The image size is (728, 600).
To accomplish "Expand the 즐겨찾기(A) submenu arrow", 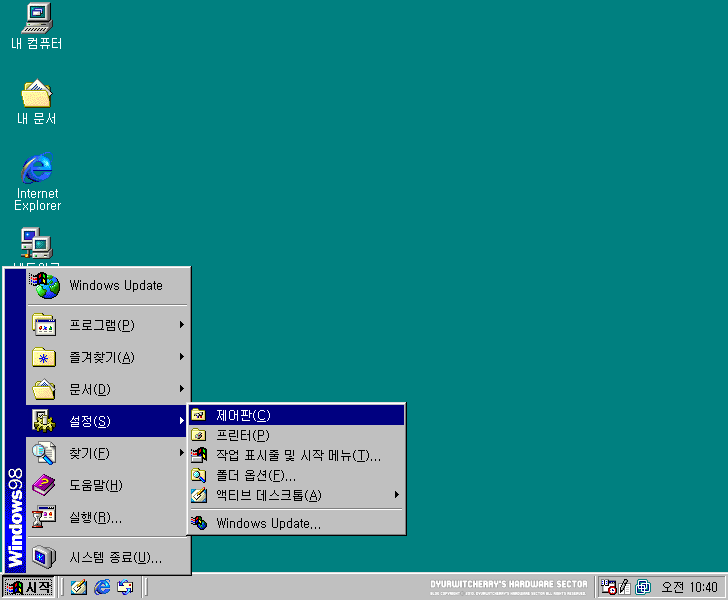I will pyautogui.click(x=182, y=357).
